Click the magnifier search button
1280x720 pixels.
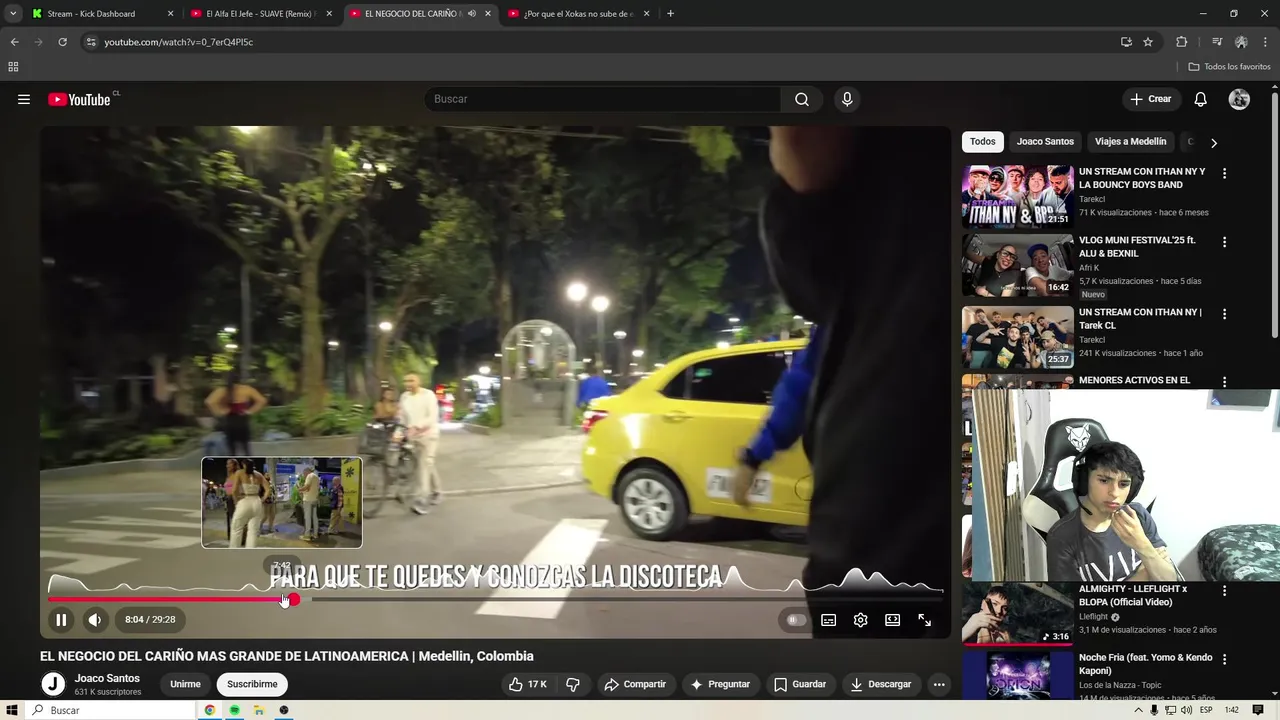[802, 99]
